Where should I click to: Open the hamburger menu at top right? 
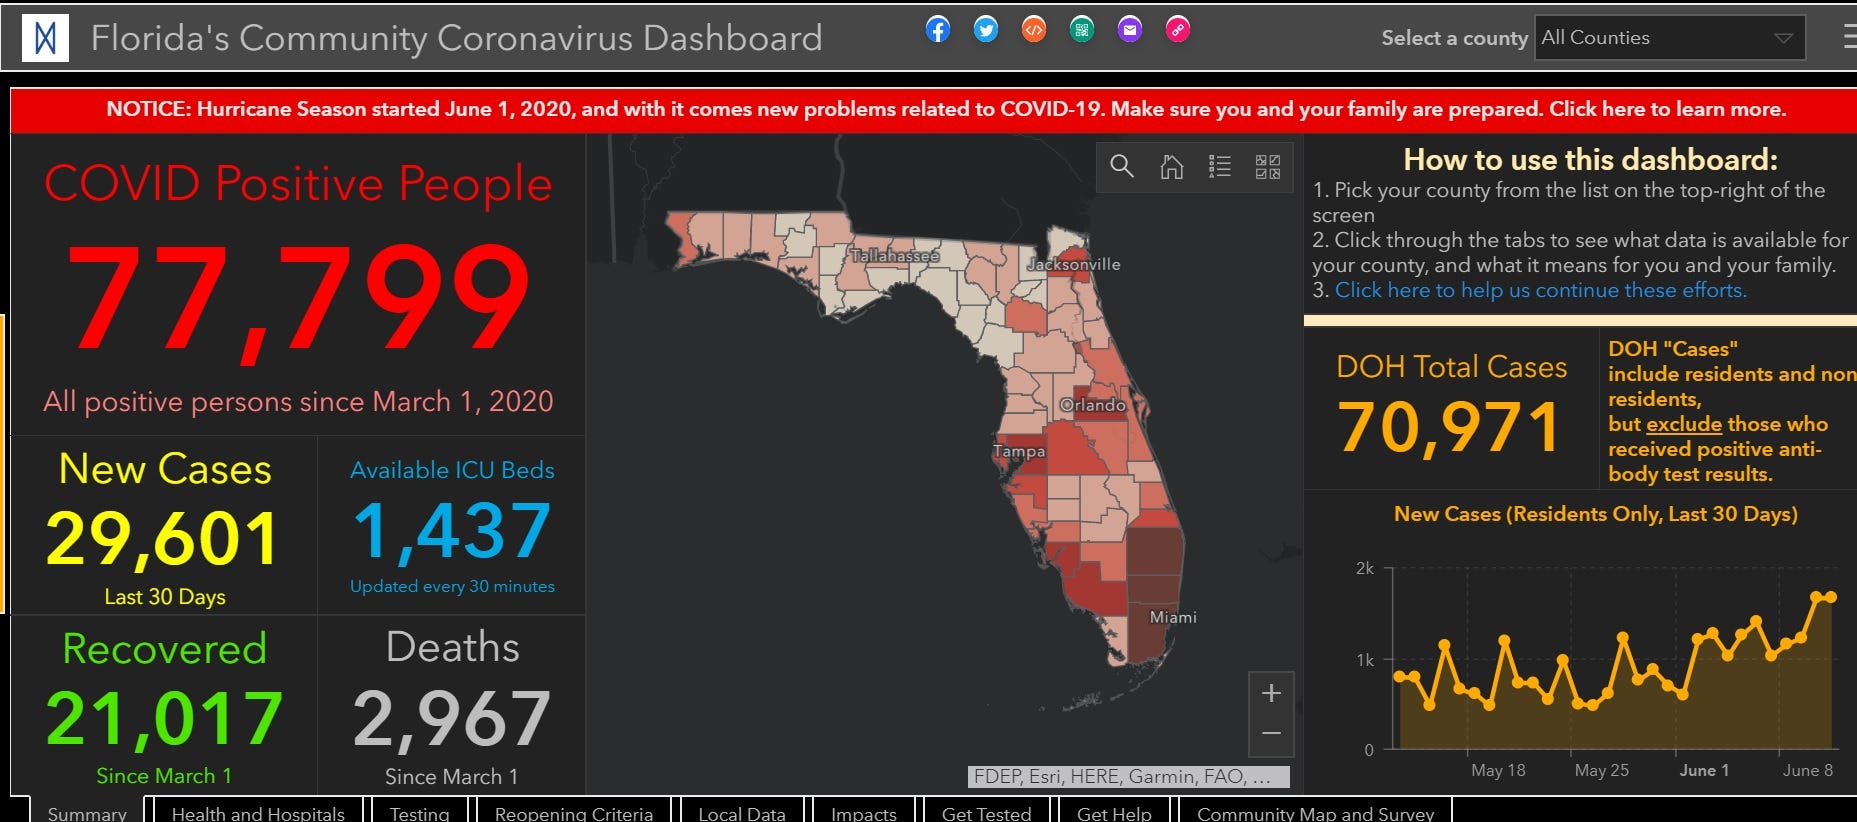tap(1849, 38)
